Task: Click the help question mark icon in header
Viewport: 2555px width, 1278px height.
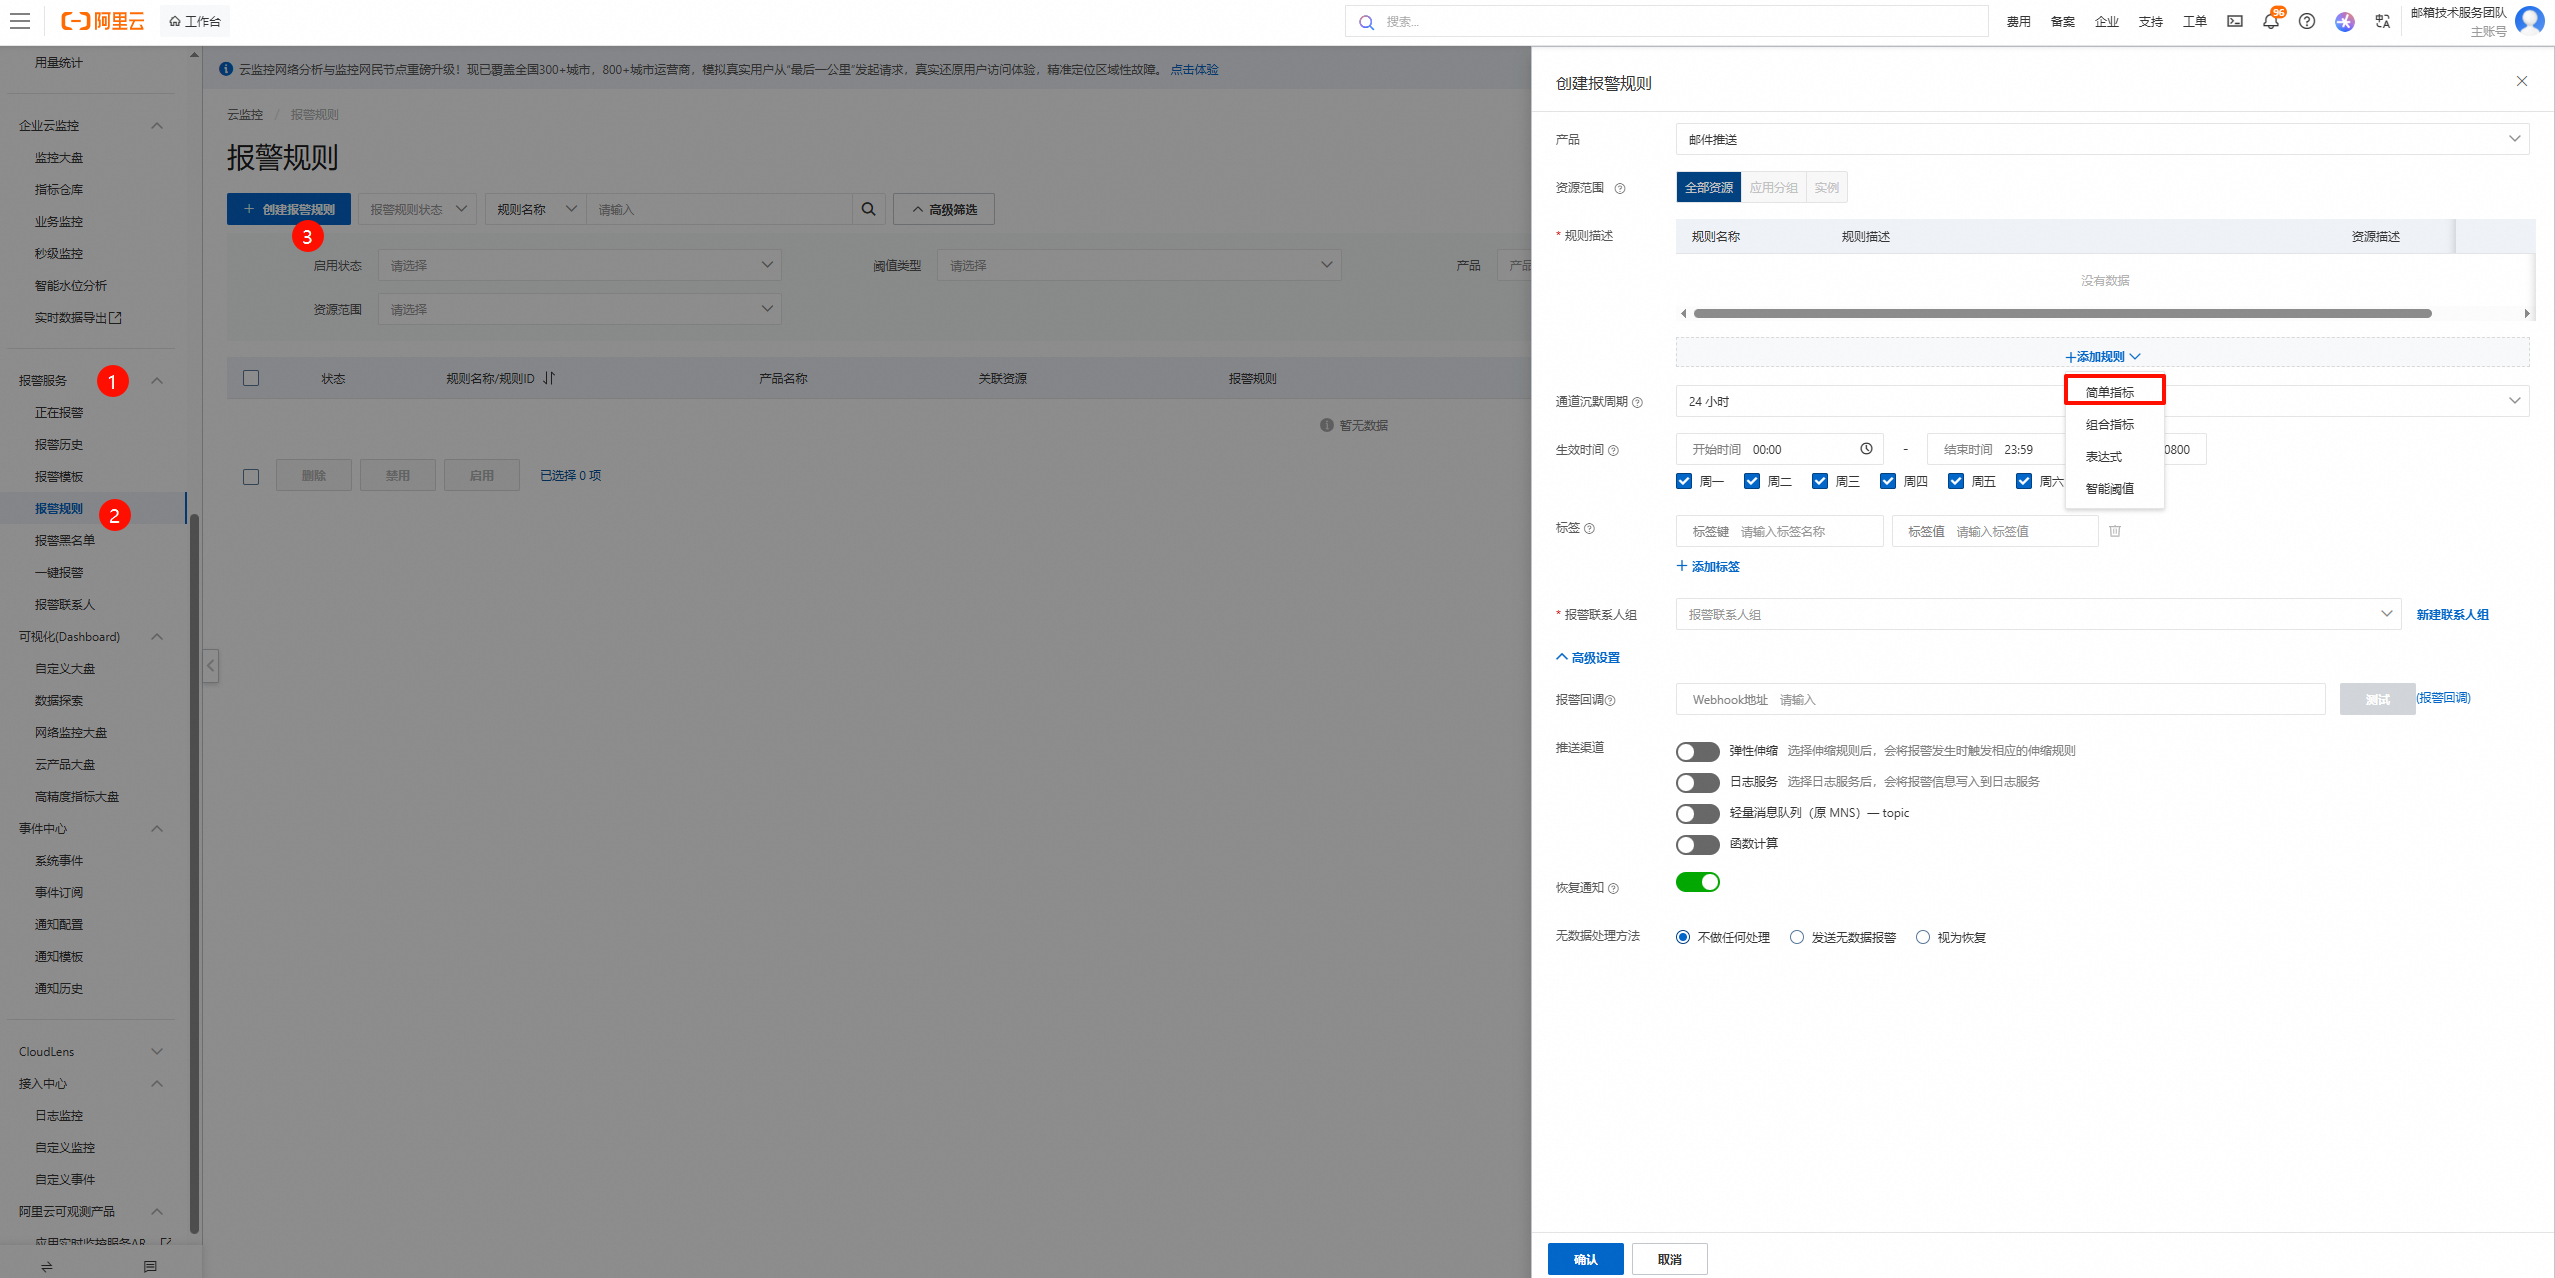Action: (2307, 22)
